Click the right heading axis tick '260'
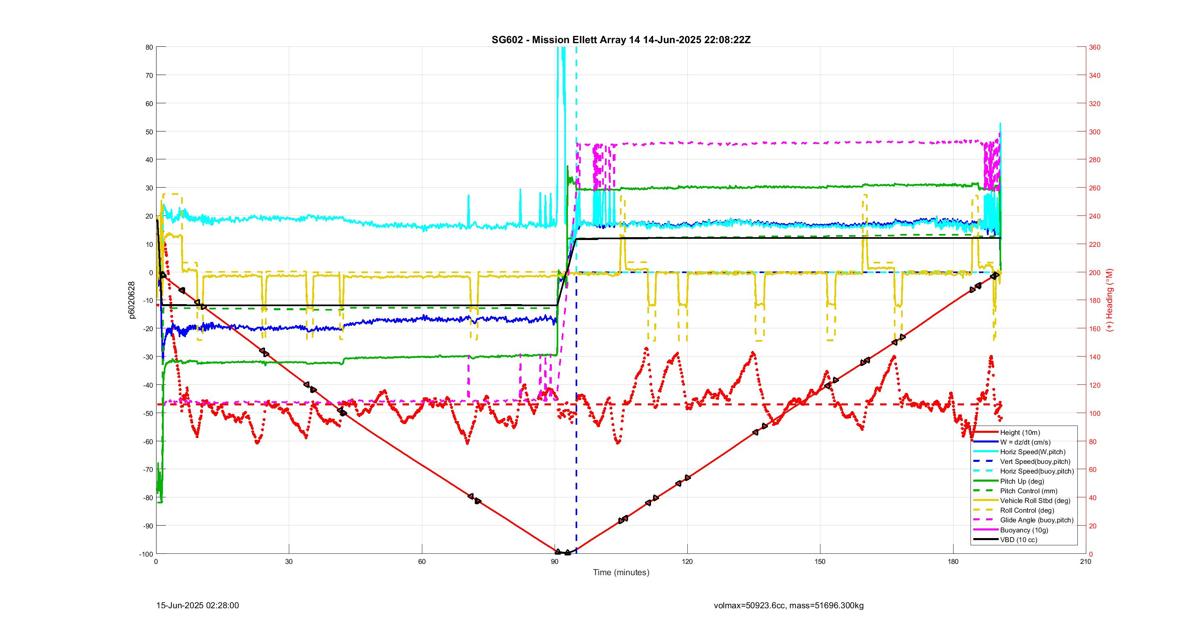The image size is (1200, 622). coord(1095,188)
